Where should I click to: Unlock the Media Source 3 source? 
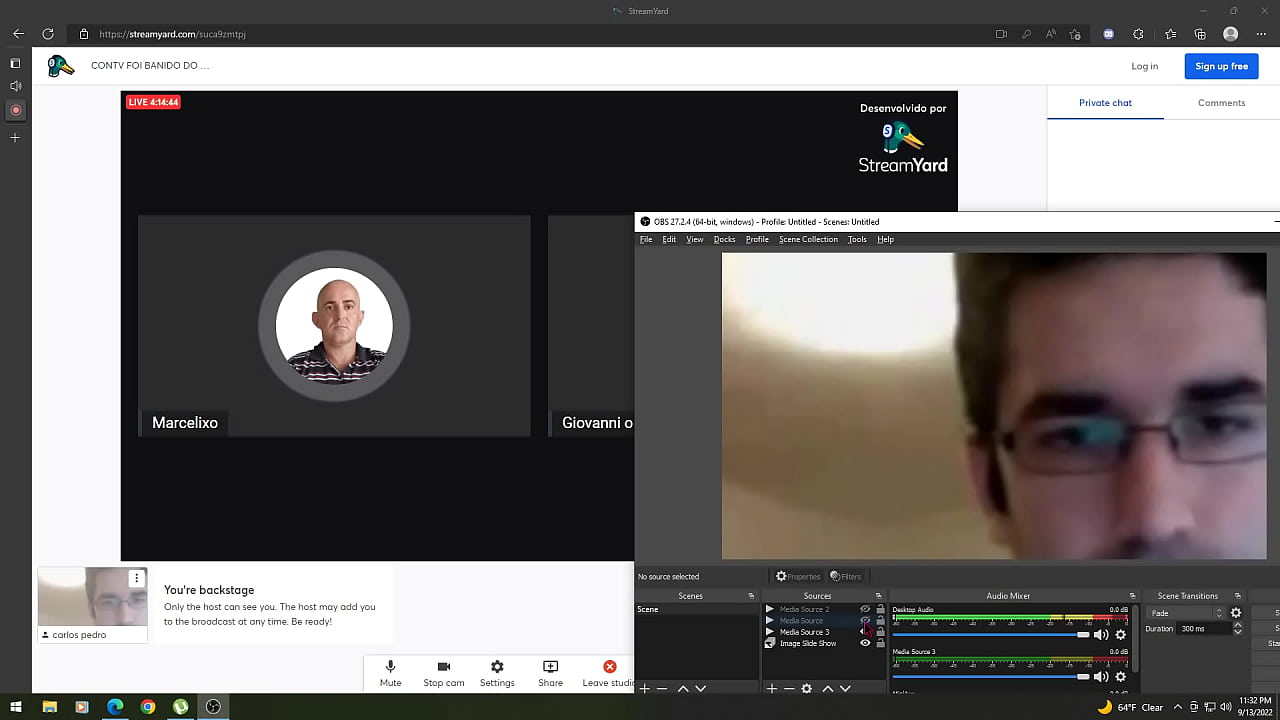[x=880, y=632]
